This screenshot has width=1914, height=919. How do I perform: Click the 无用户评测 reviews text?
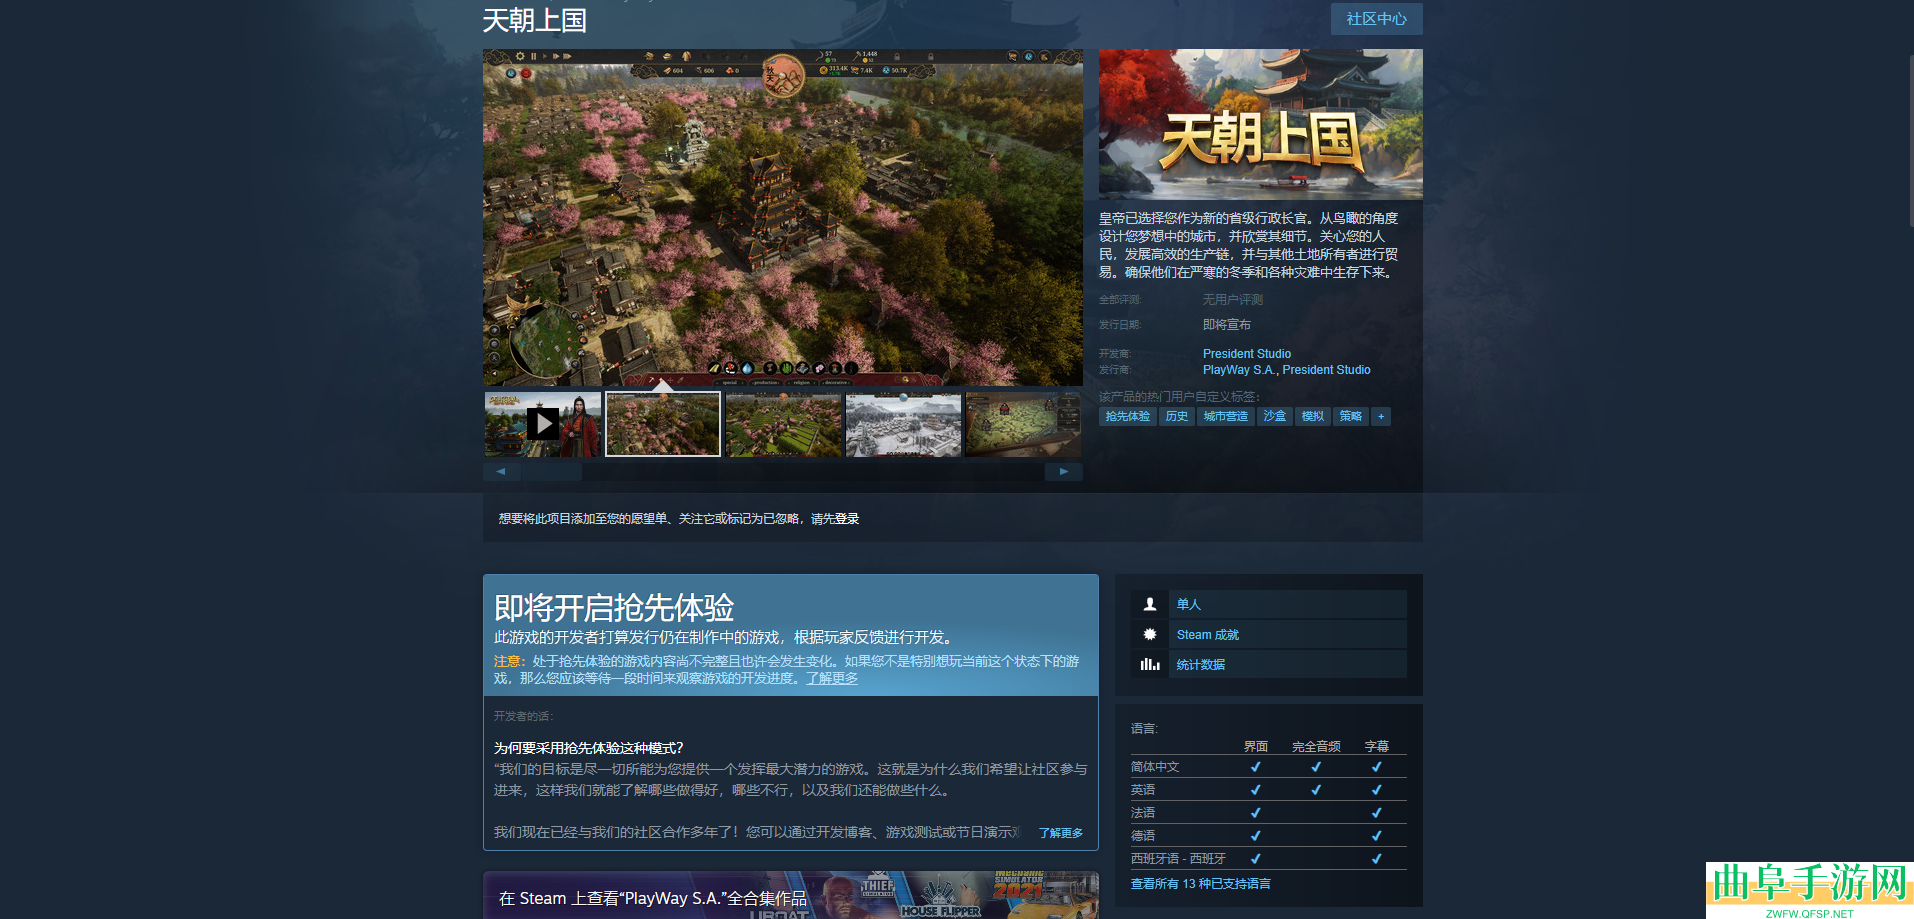(x=1232, y=300)
